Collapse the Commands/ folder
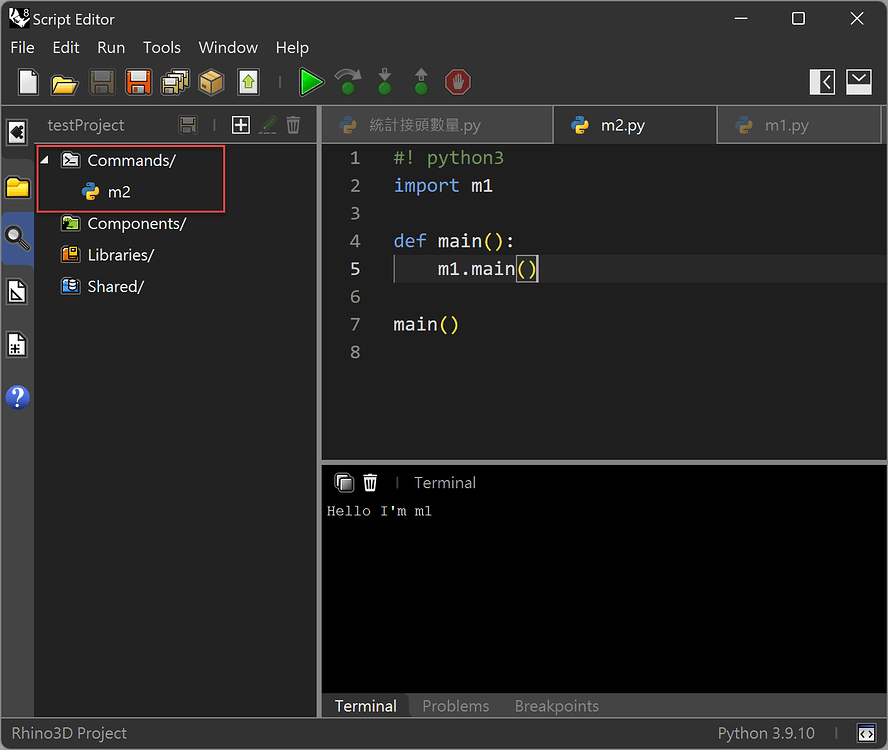 [x=44, y=159]
